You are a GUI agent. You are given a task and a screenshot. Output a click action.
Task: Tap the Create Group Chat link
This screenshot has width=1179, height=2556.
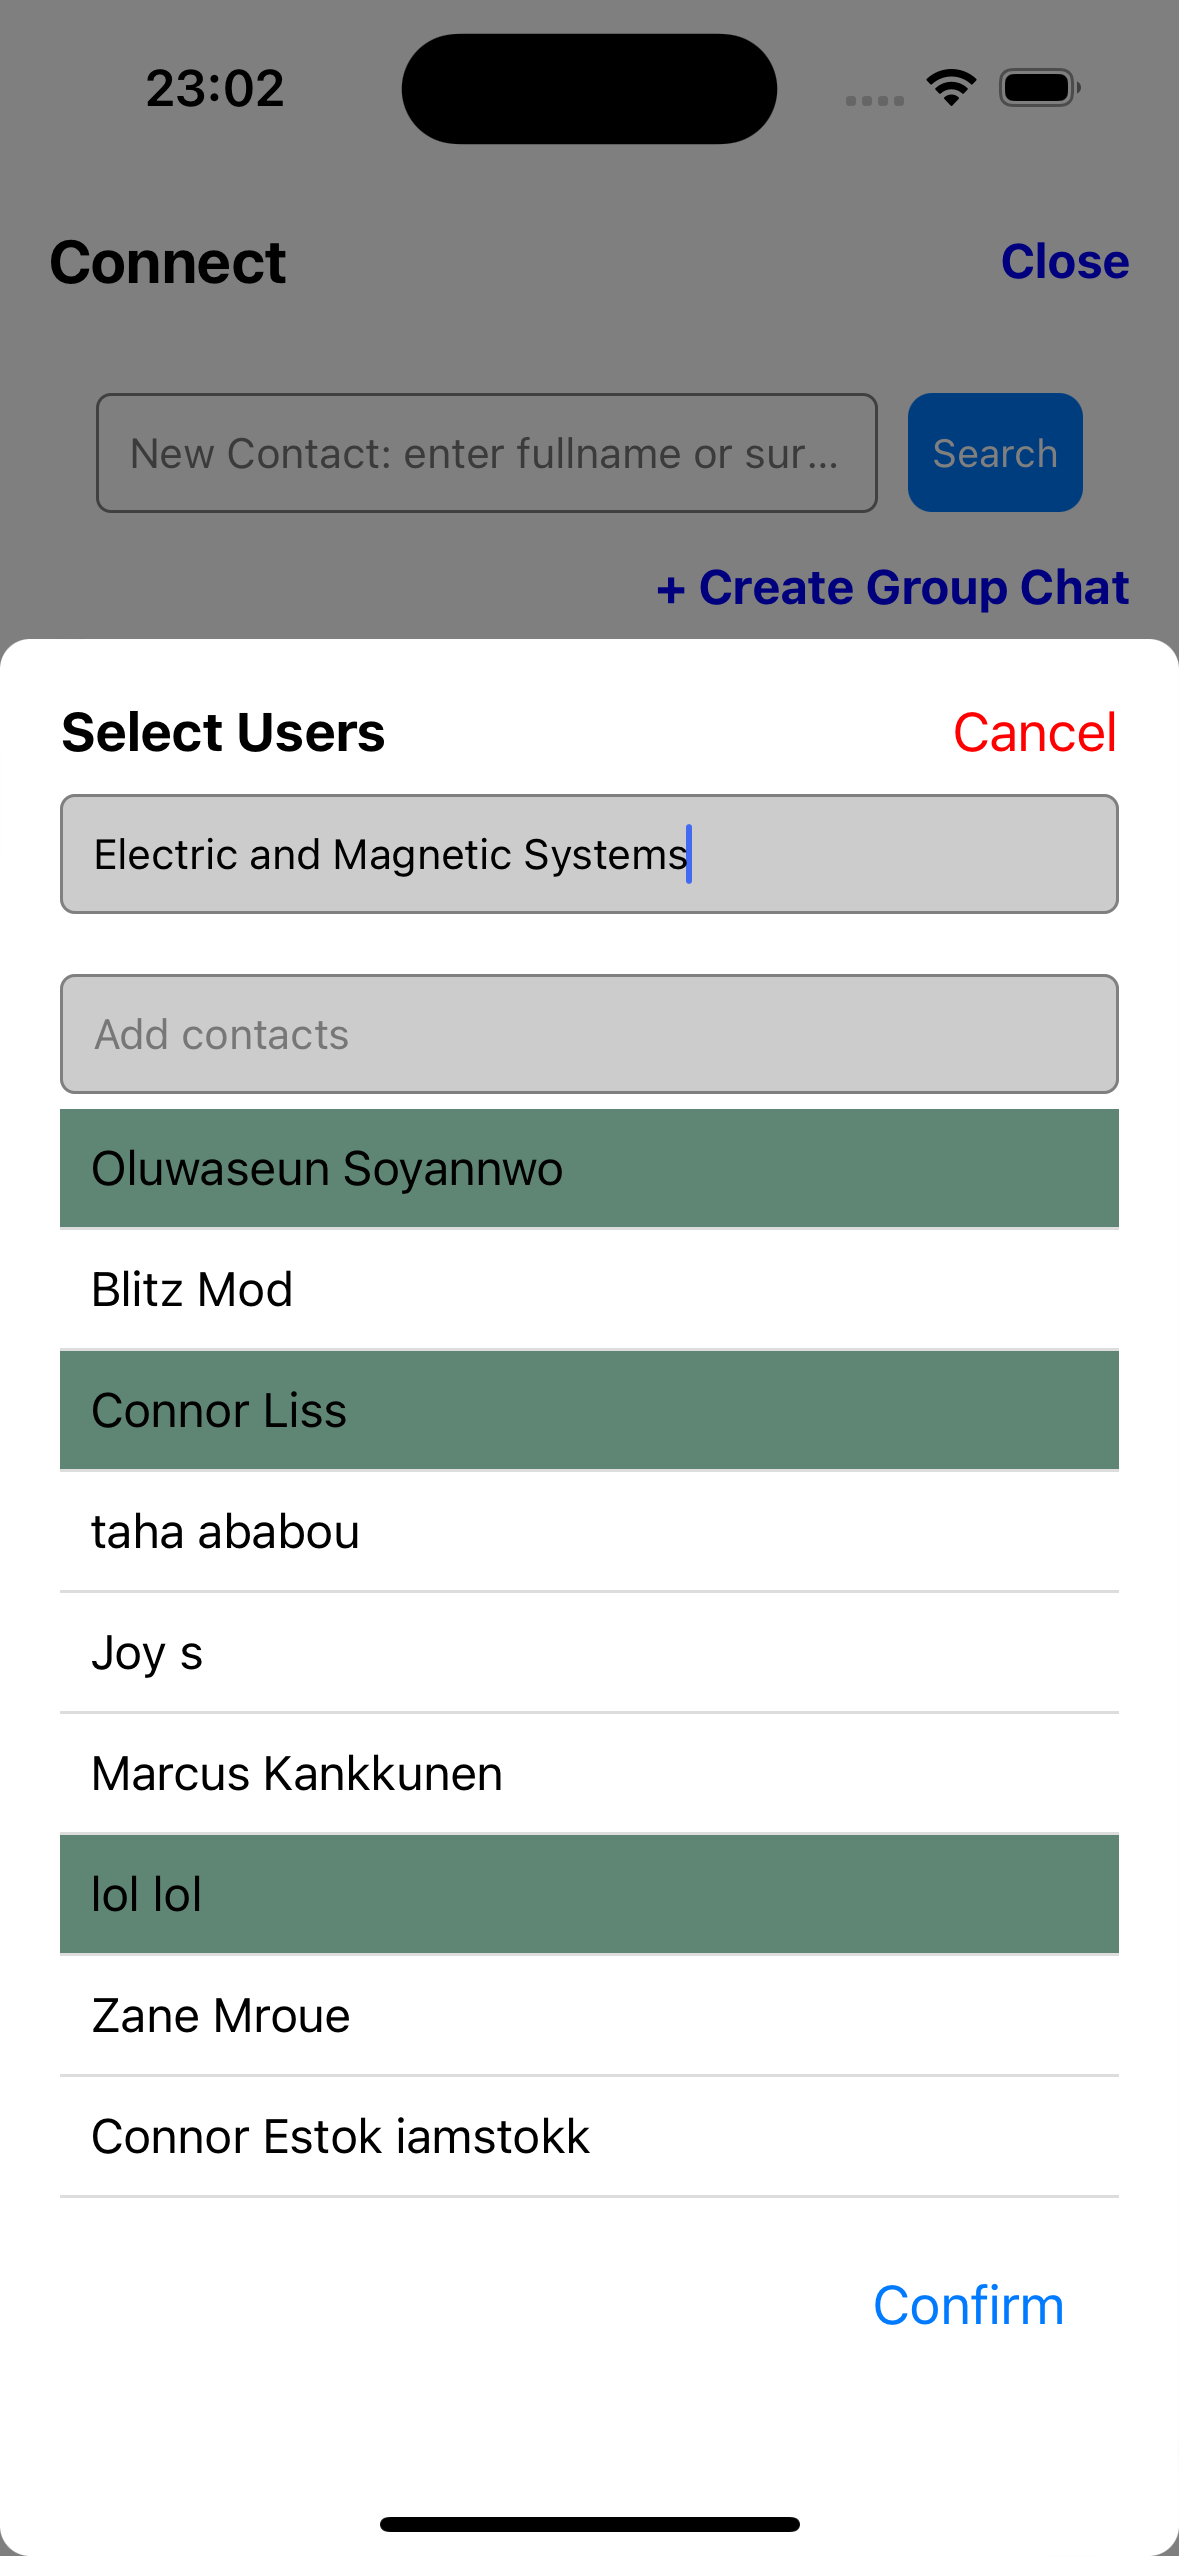893,587
